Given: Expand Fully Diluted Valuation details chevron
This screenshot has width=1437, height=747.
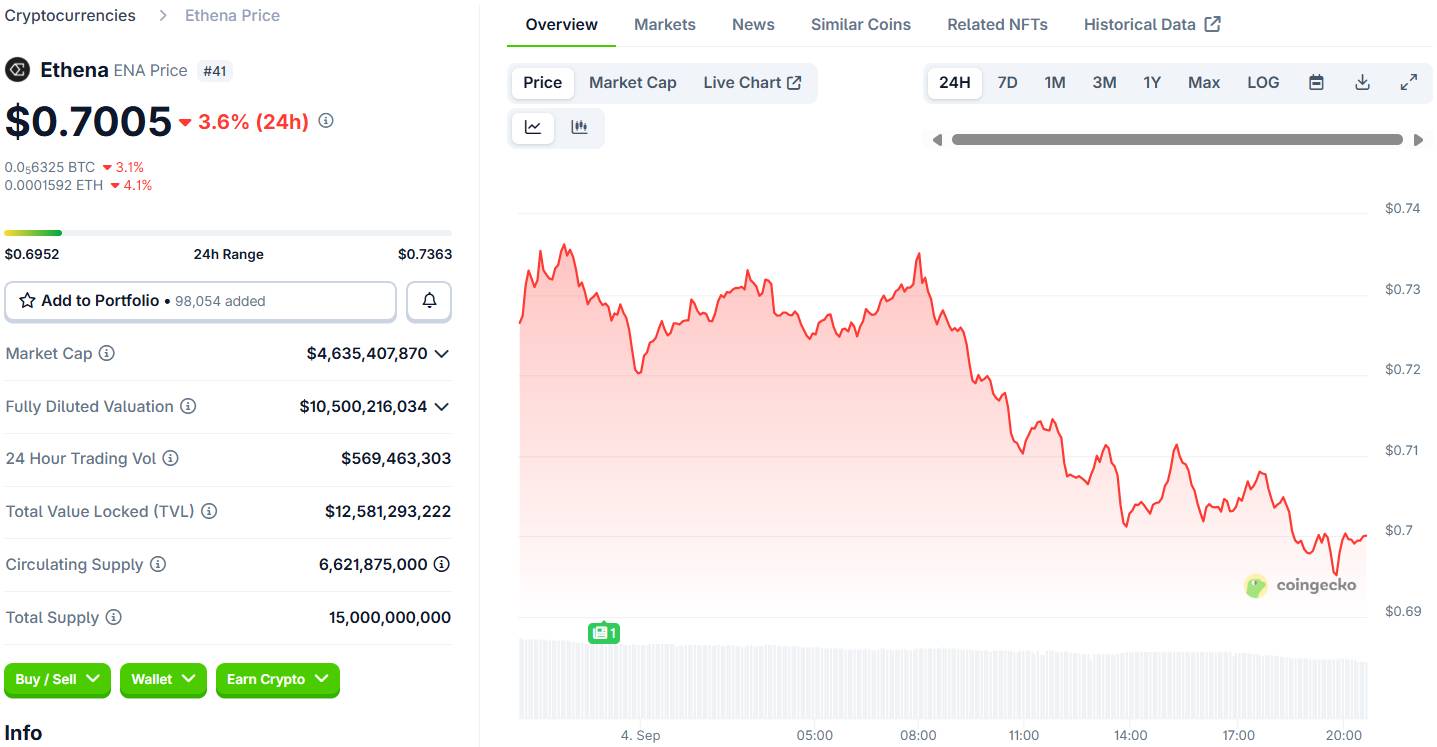Looking at the screenshot, I should pyautogui.click(x=442, y=407).
